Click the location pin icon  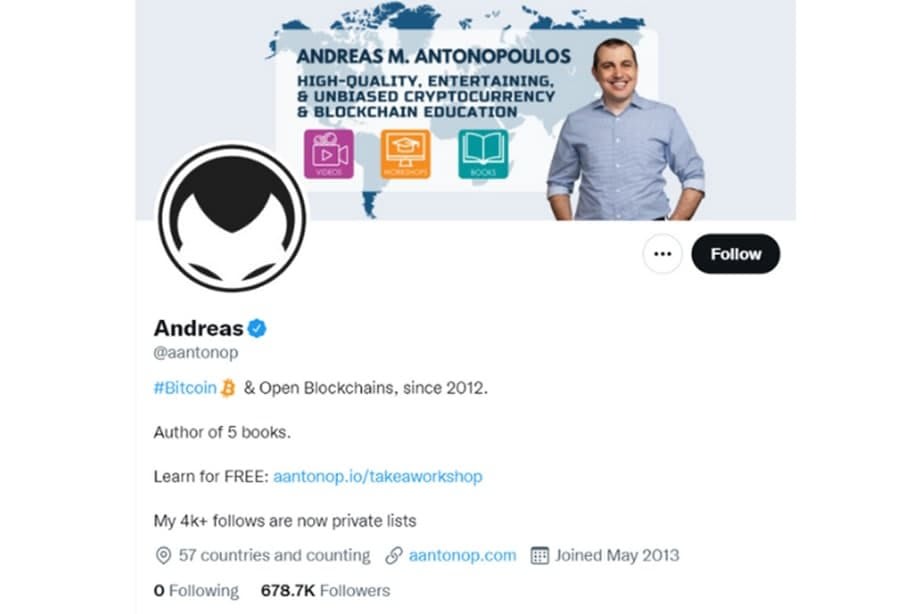[163, 555]
